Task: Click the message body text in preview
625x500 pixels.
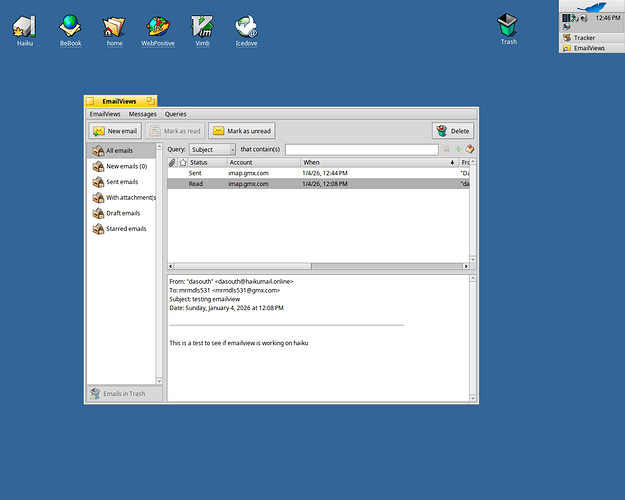Action: (238, 343)
